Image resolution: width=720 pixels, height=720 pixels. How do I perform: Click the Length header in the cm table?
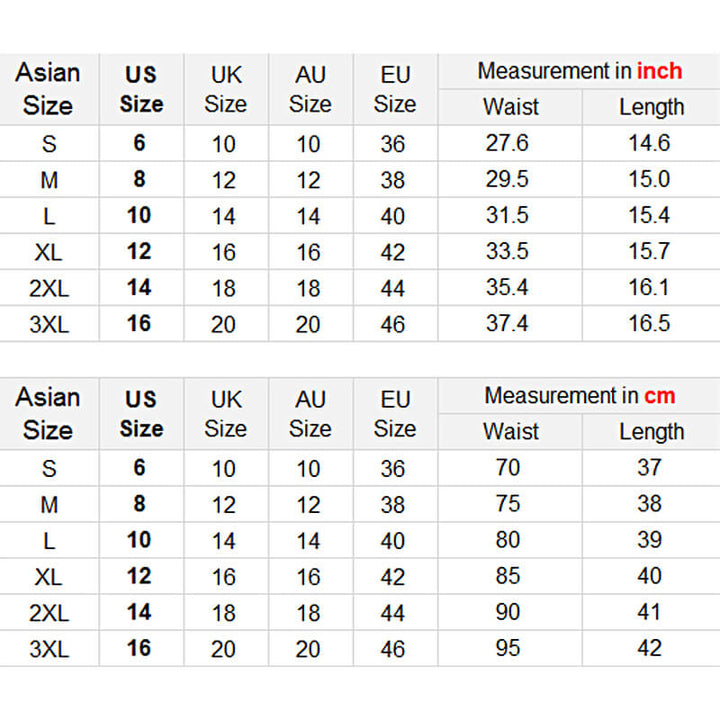(x=651, y=432)
